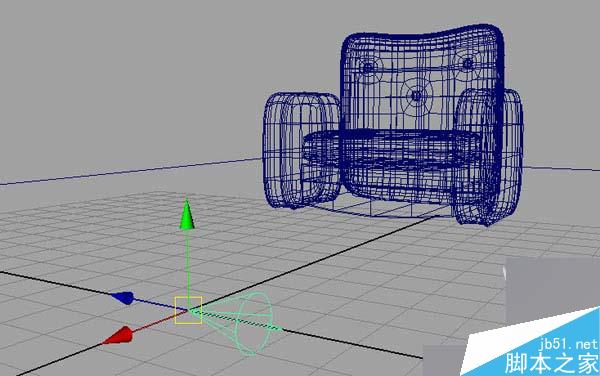Click the green Y-axis move arrow

tap(187, 214)
